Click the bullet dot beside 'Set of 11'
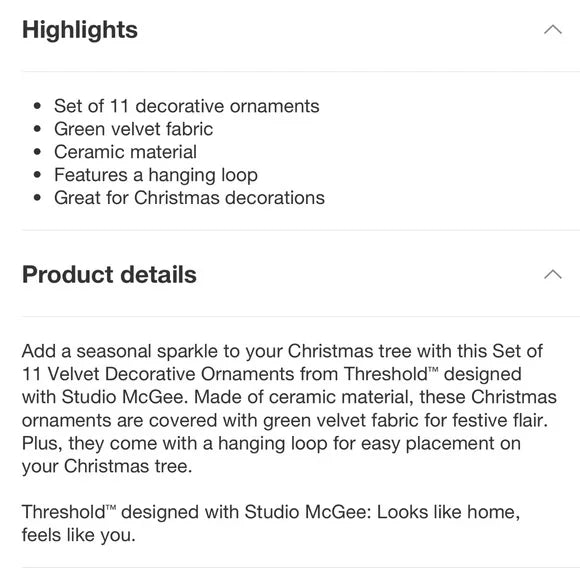Viewport: 580px width, 580px height. [x=37, y=107]
